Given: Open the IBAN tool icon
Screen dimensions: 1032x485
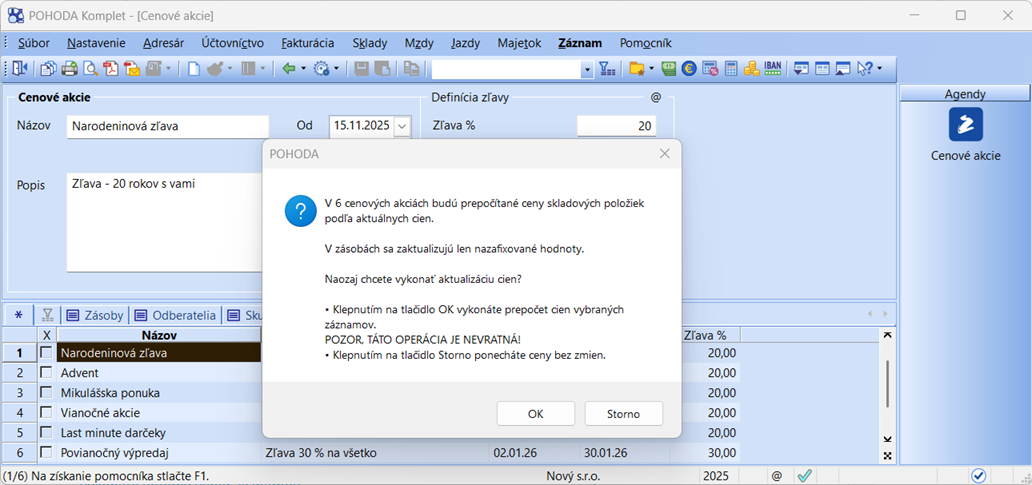Looking at the screenshot, I should (x=772, y=69).
